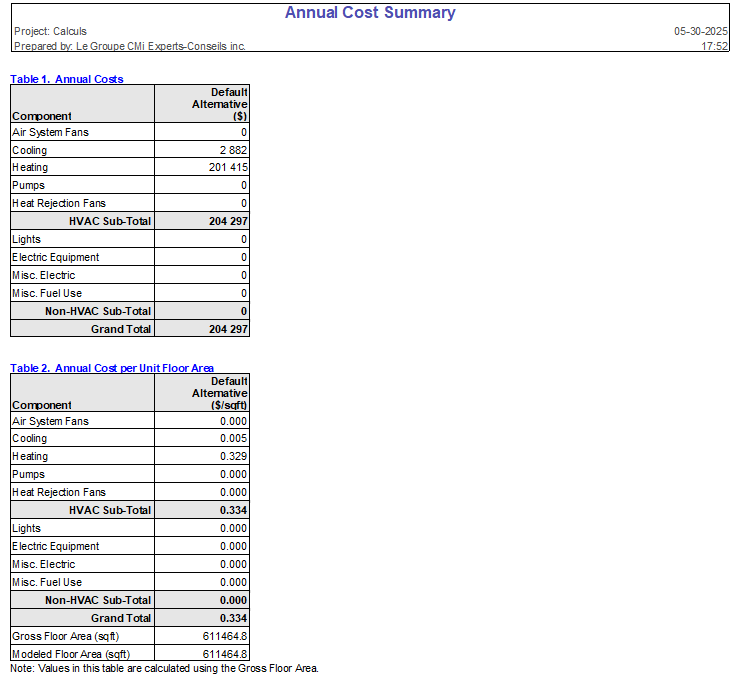
Task: Click the note about Gross Floor Area
Action: coord(164,668)
